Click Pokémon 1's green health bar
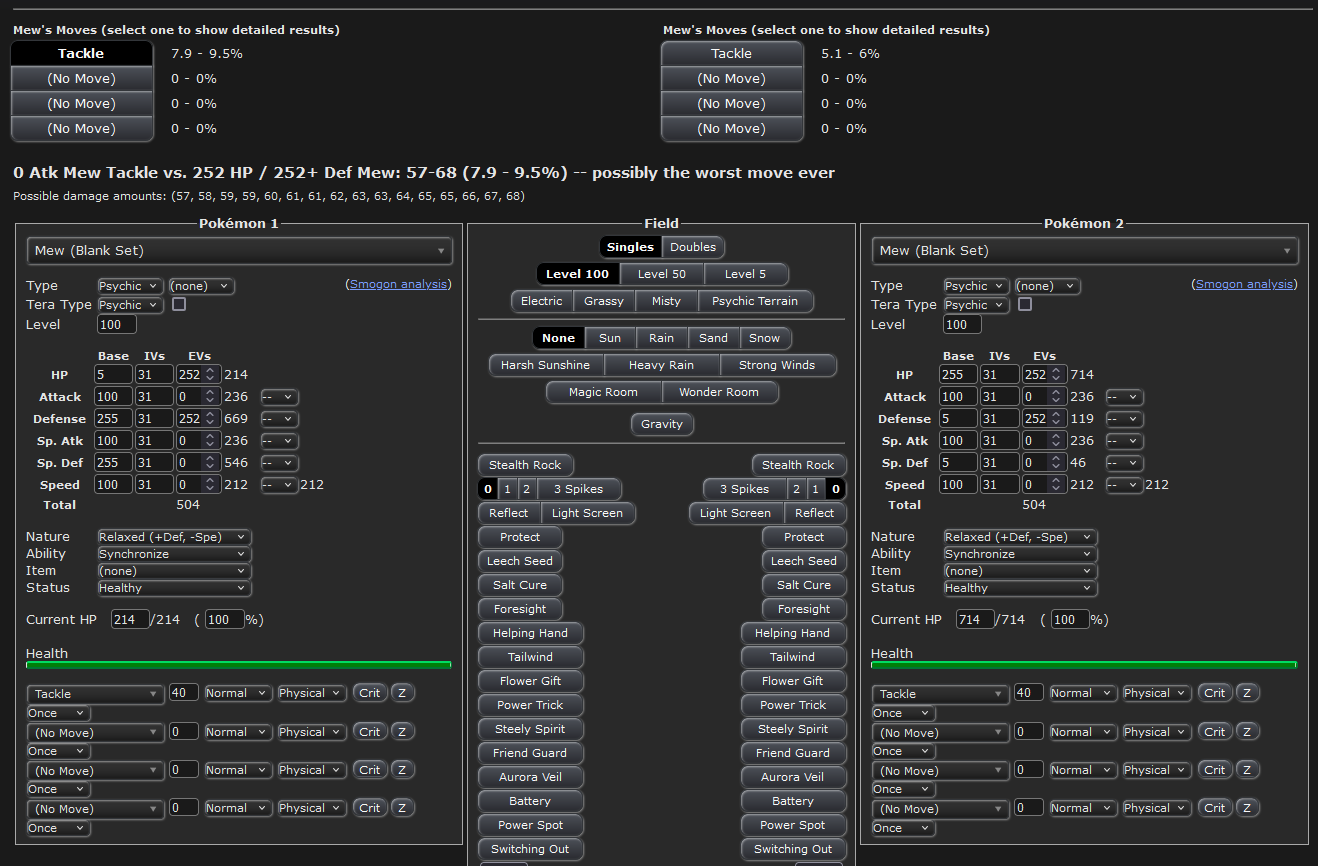Image resolution: width=1318 pixels, height=866 pixels. pos(238,664)
